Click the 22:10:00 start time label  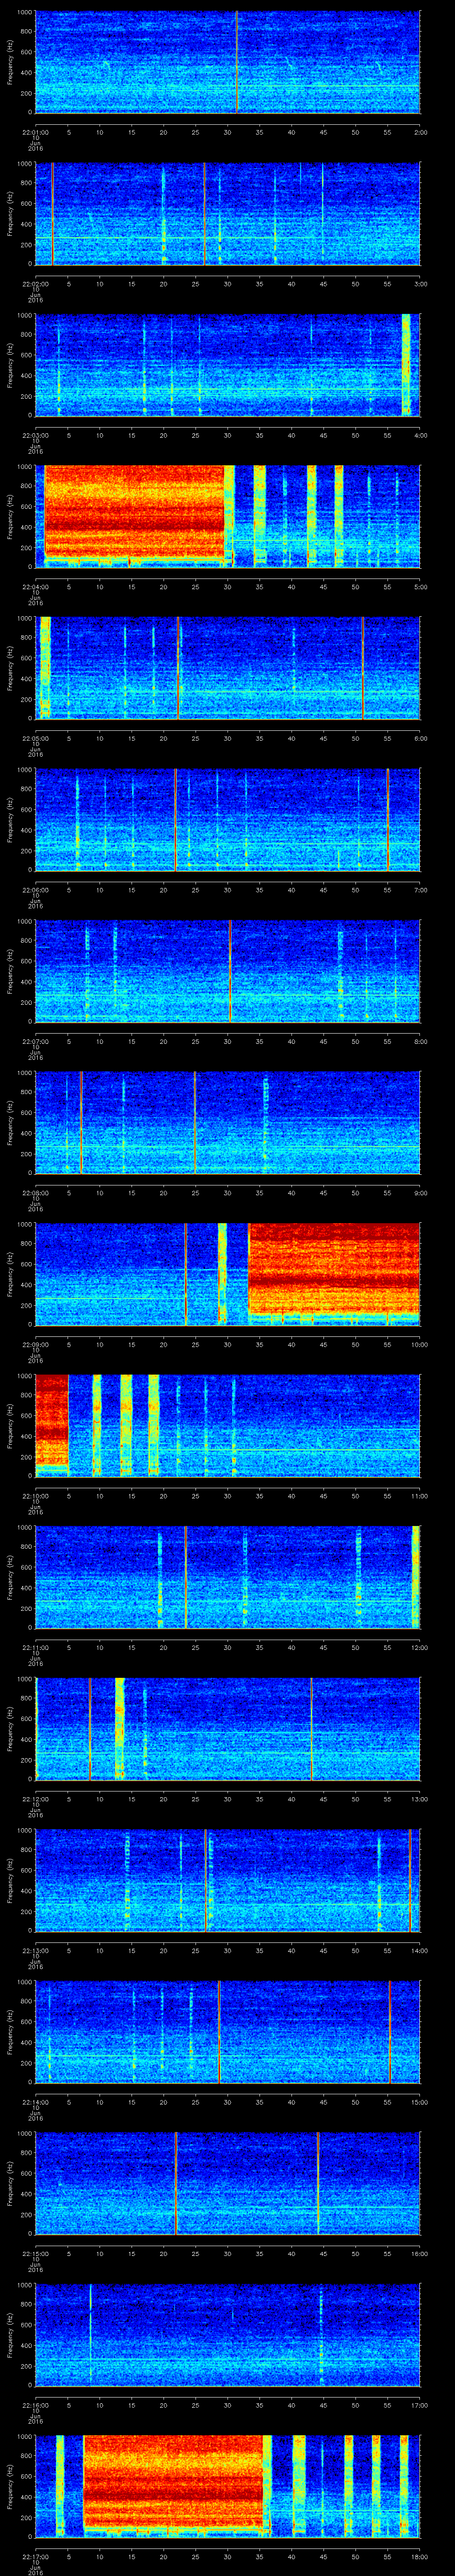pos(35,1496)
